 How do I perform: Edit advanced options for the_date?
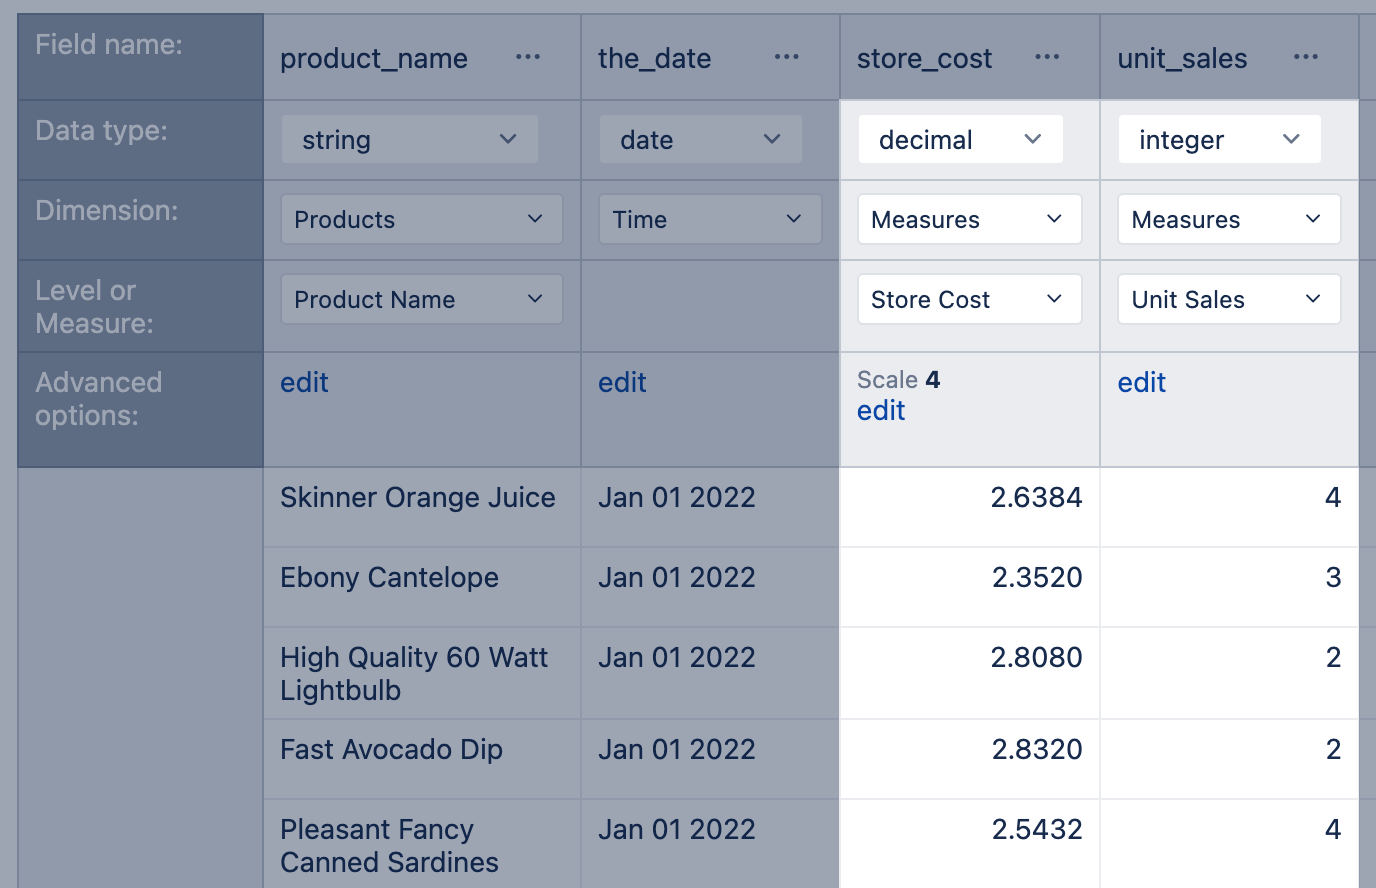point(622,383)
